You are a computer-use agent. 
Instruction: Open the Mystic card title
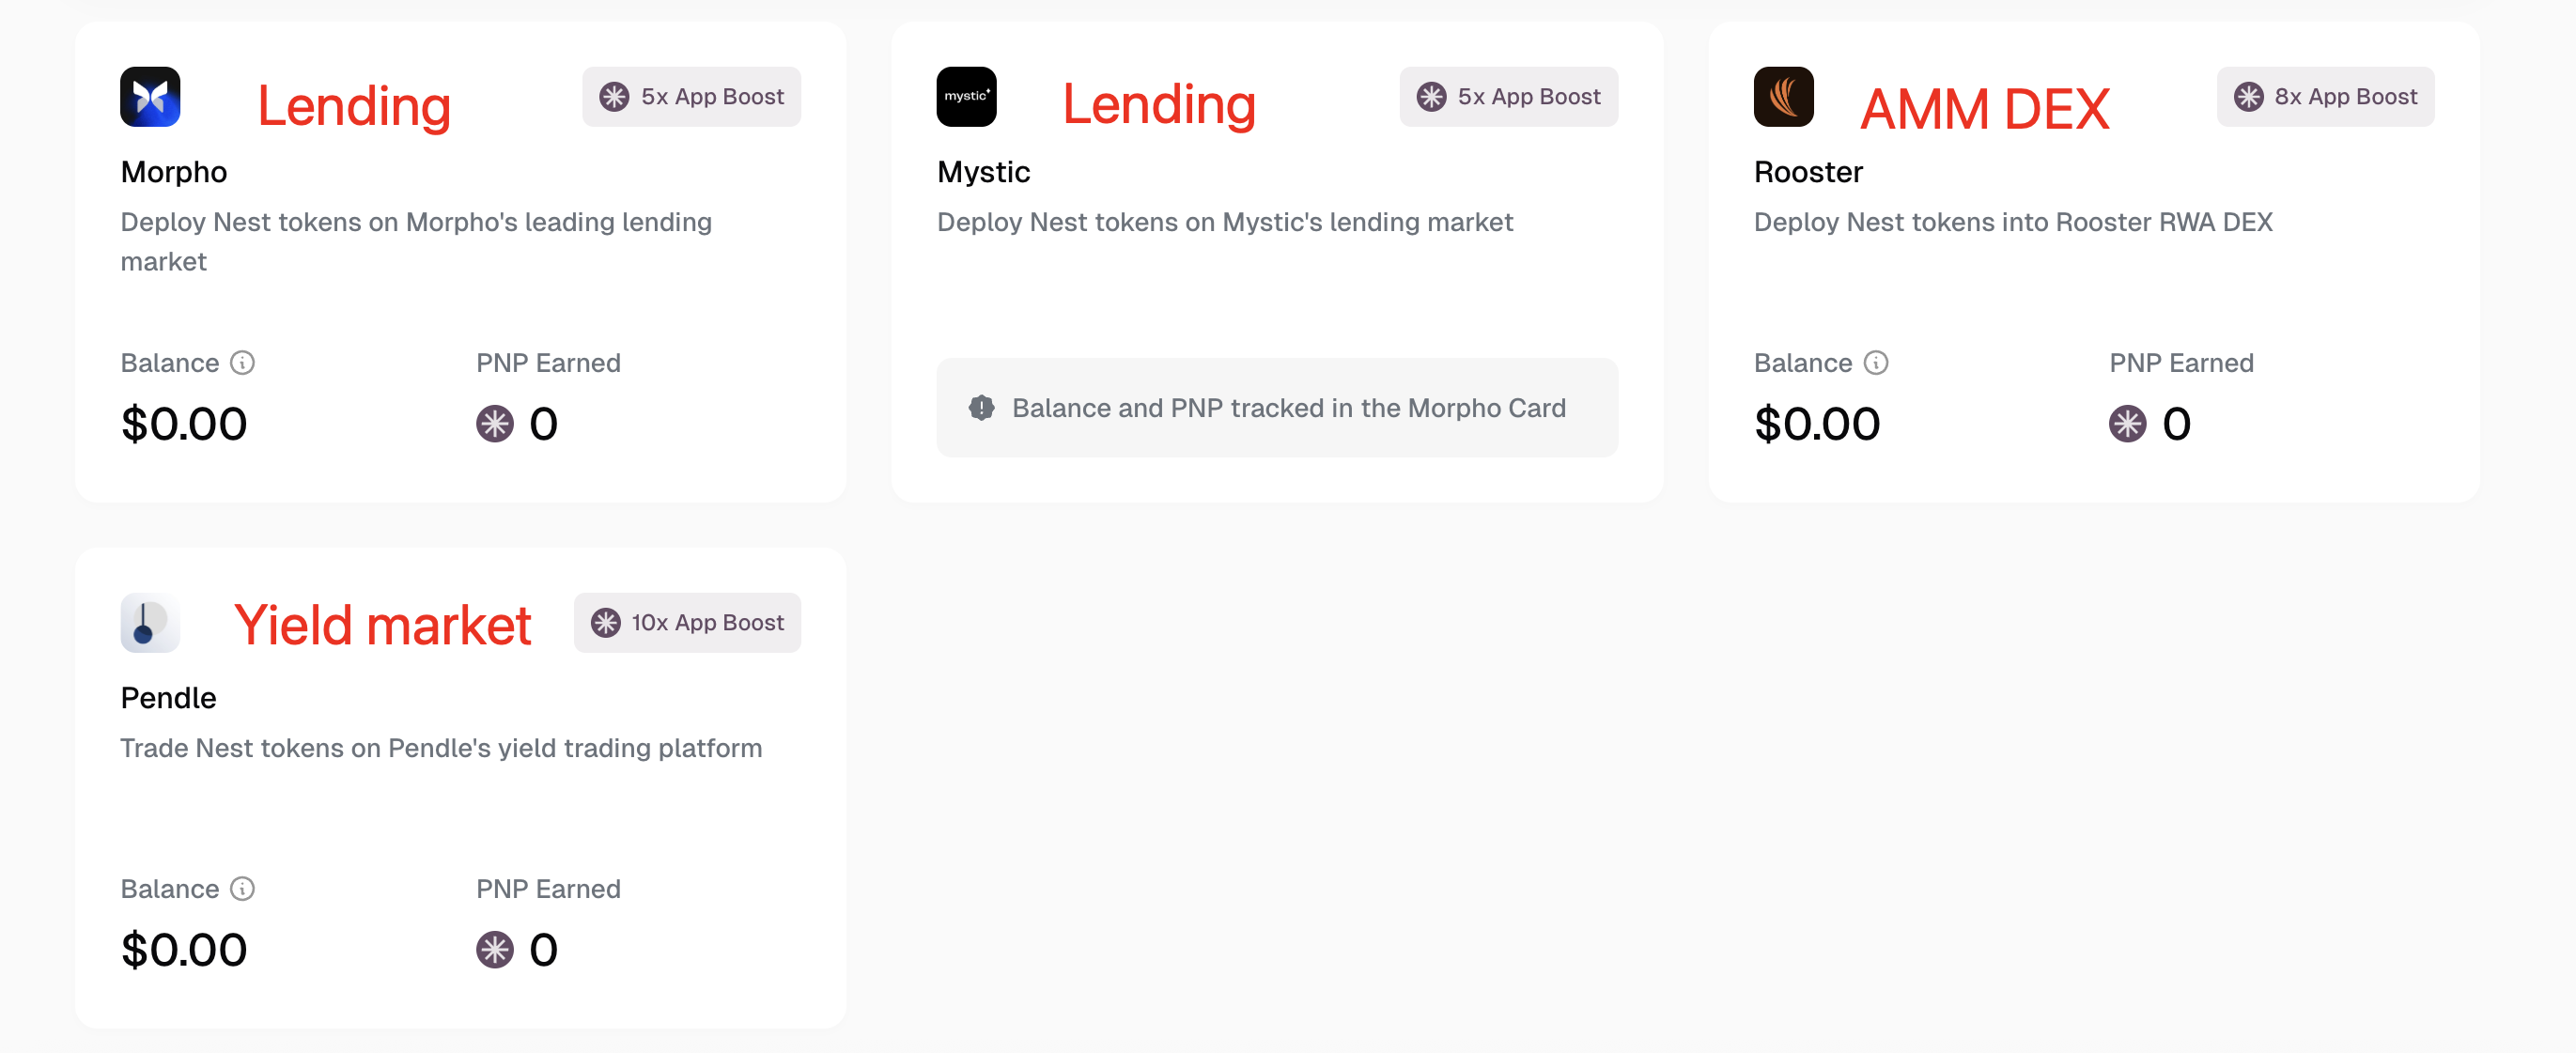[983, 172]
